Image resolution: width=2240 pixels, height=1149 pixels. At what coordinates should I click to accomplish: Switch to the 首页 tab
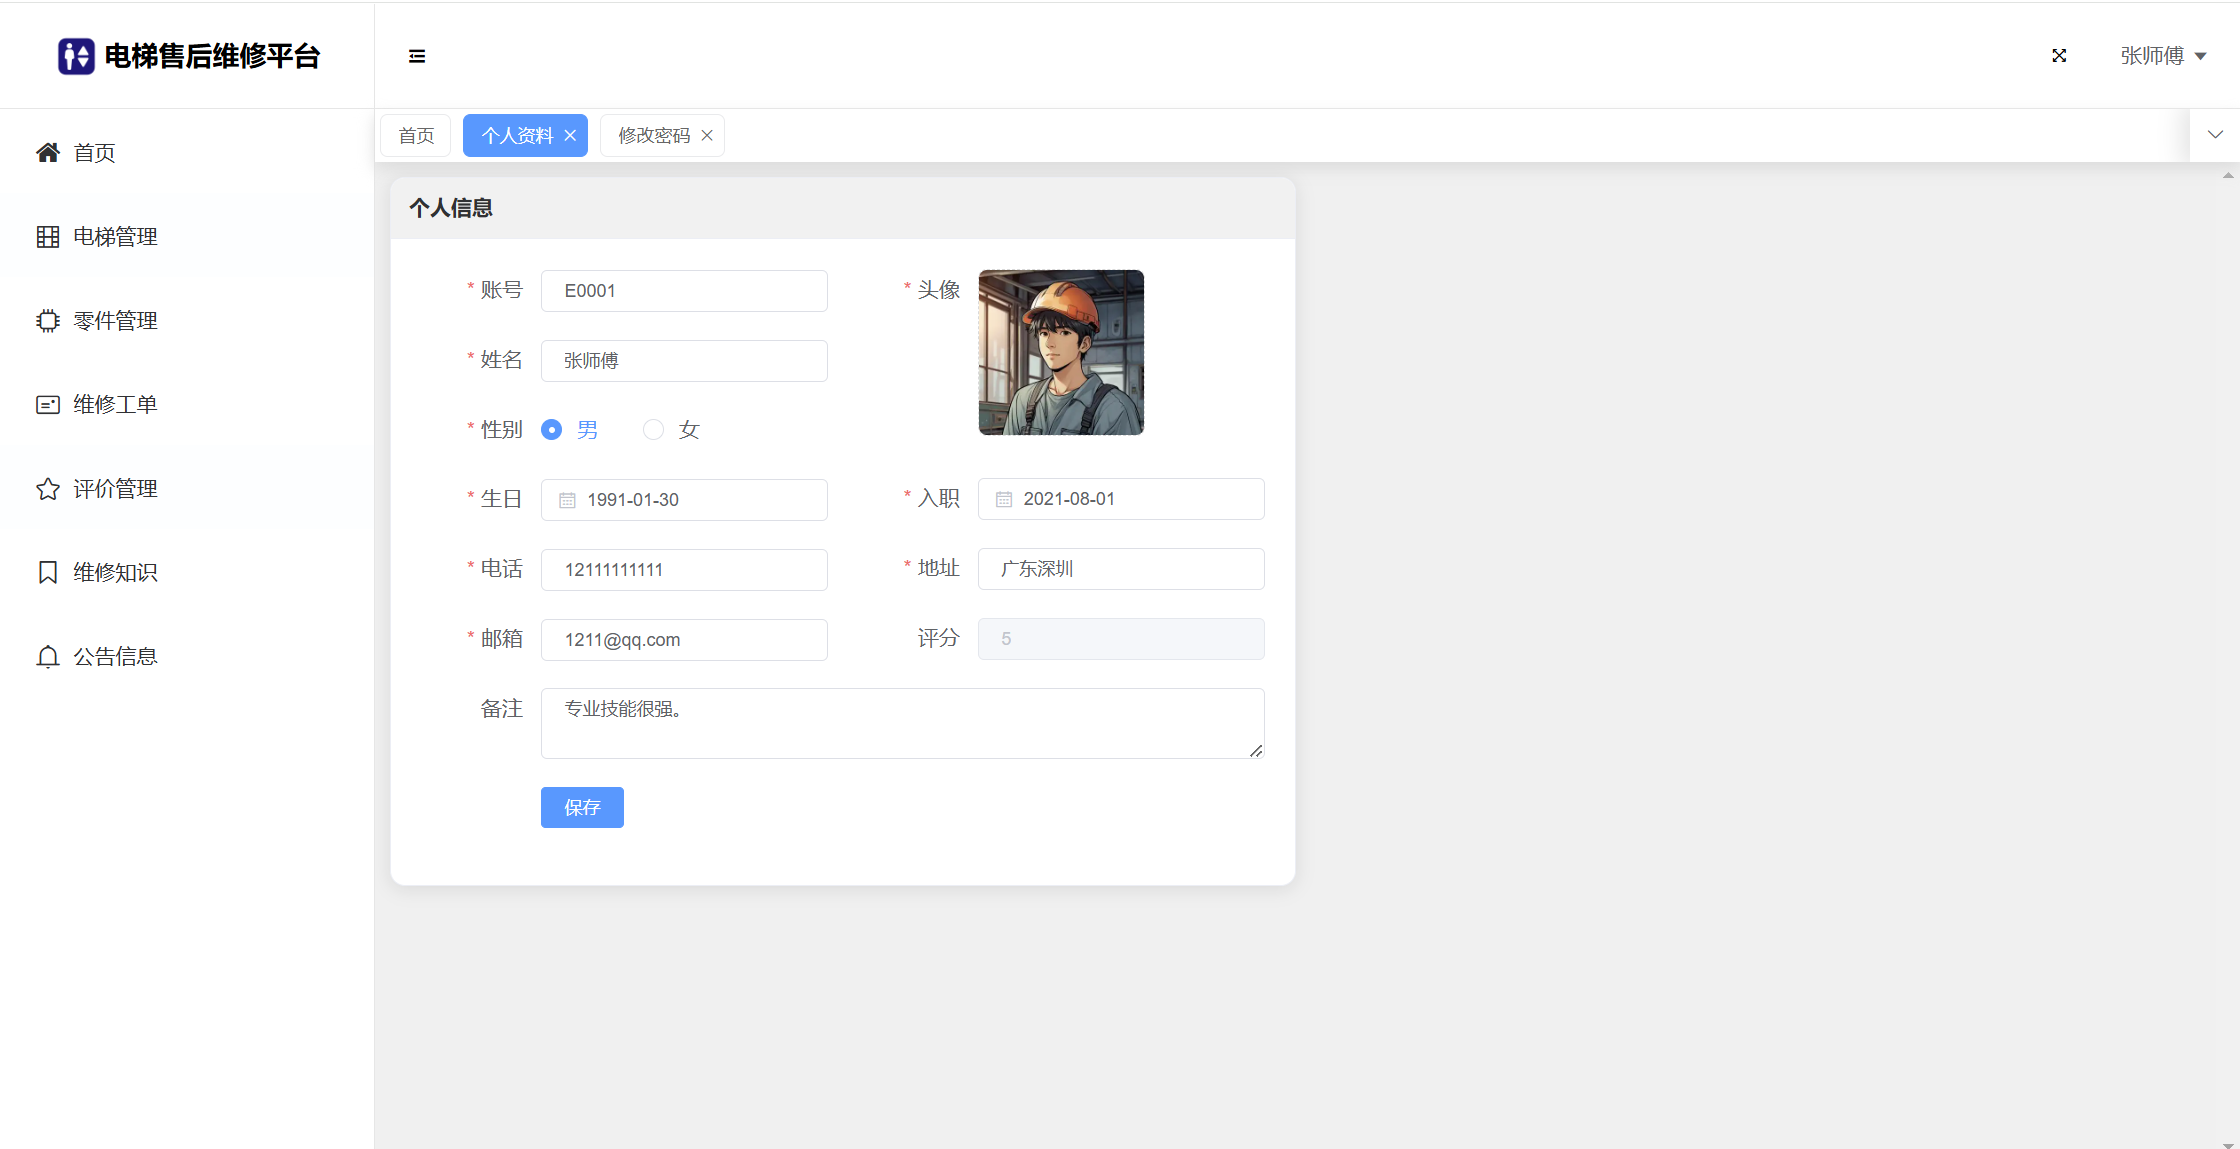click(416, 136)
